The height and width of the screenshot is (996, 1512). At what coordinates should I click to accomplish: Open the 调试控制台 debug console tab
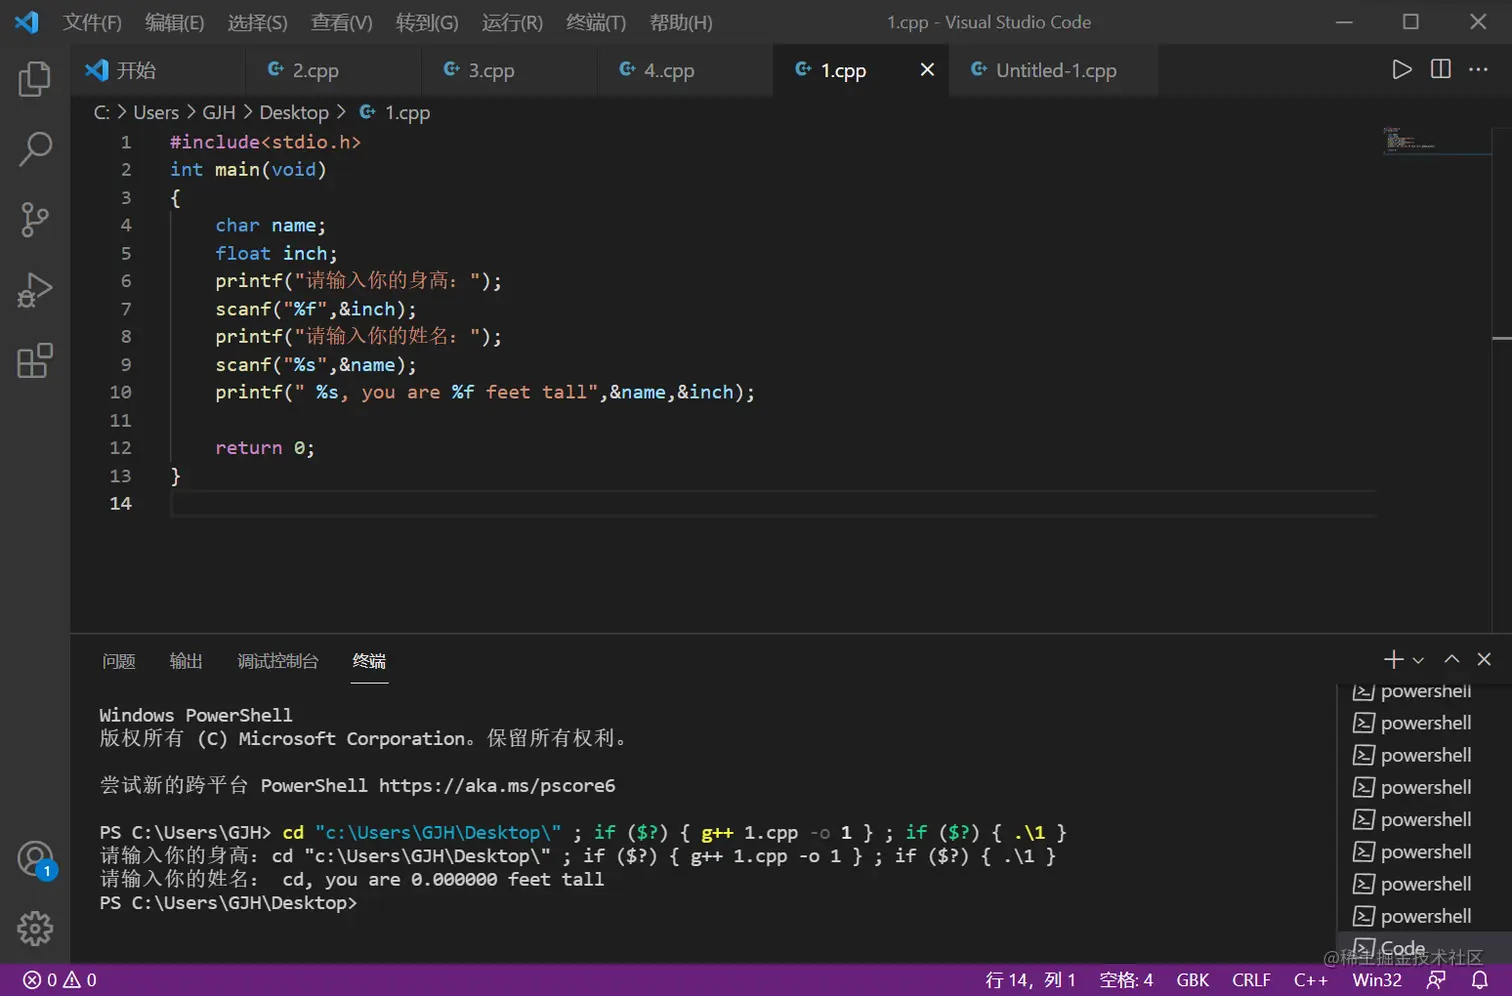pos(278,661)
